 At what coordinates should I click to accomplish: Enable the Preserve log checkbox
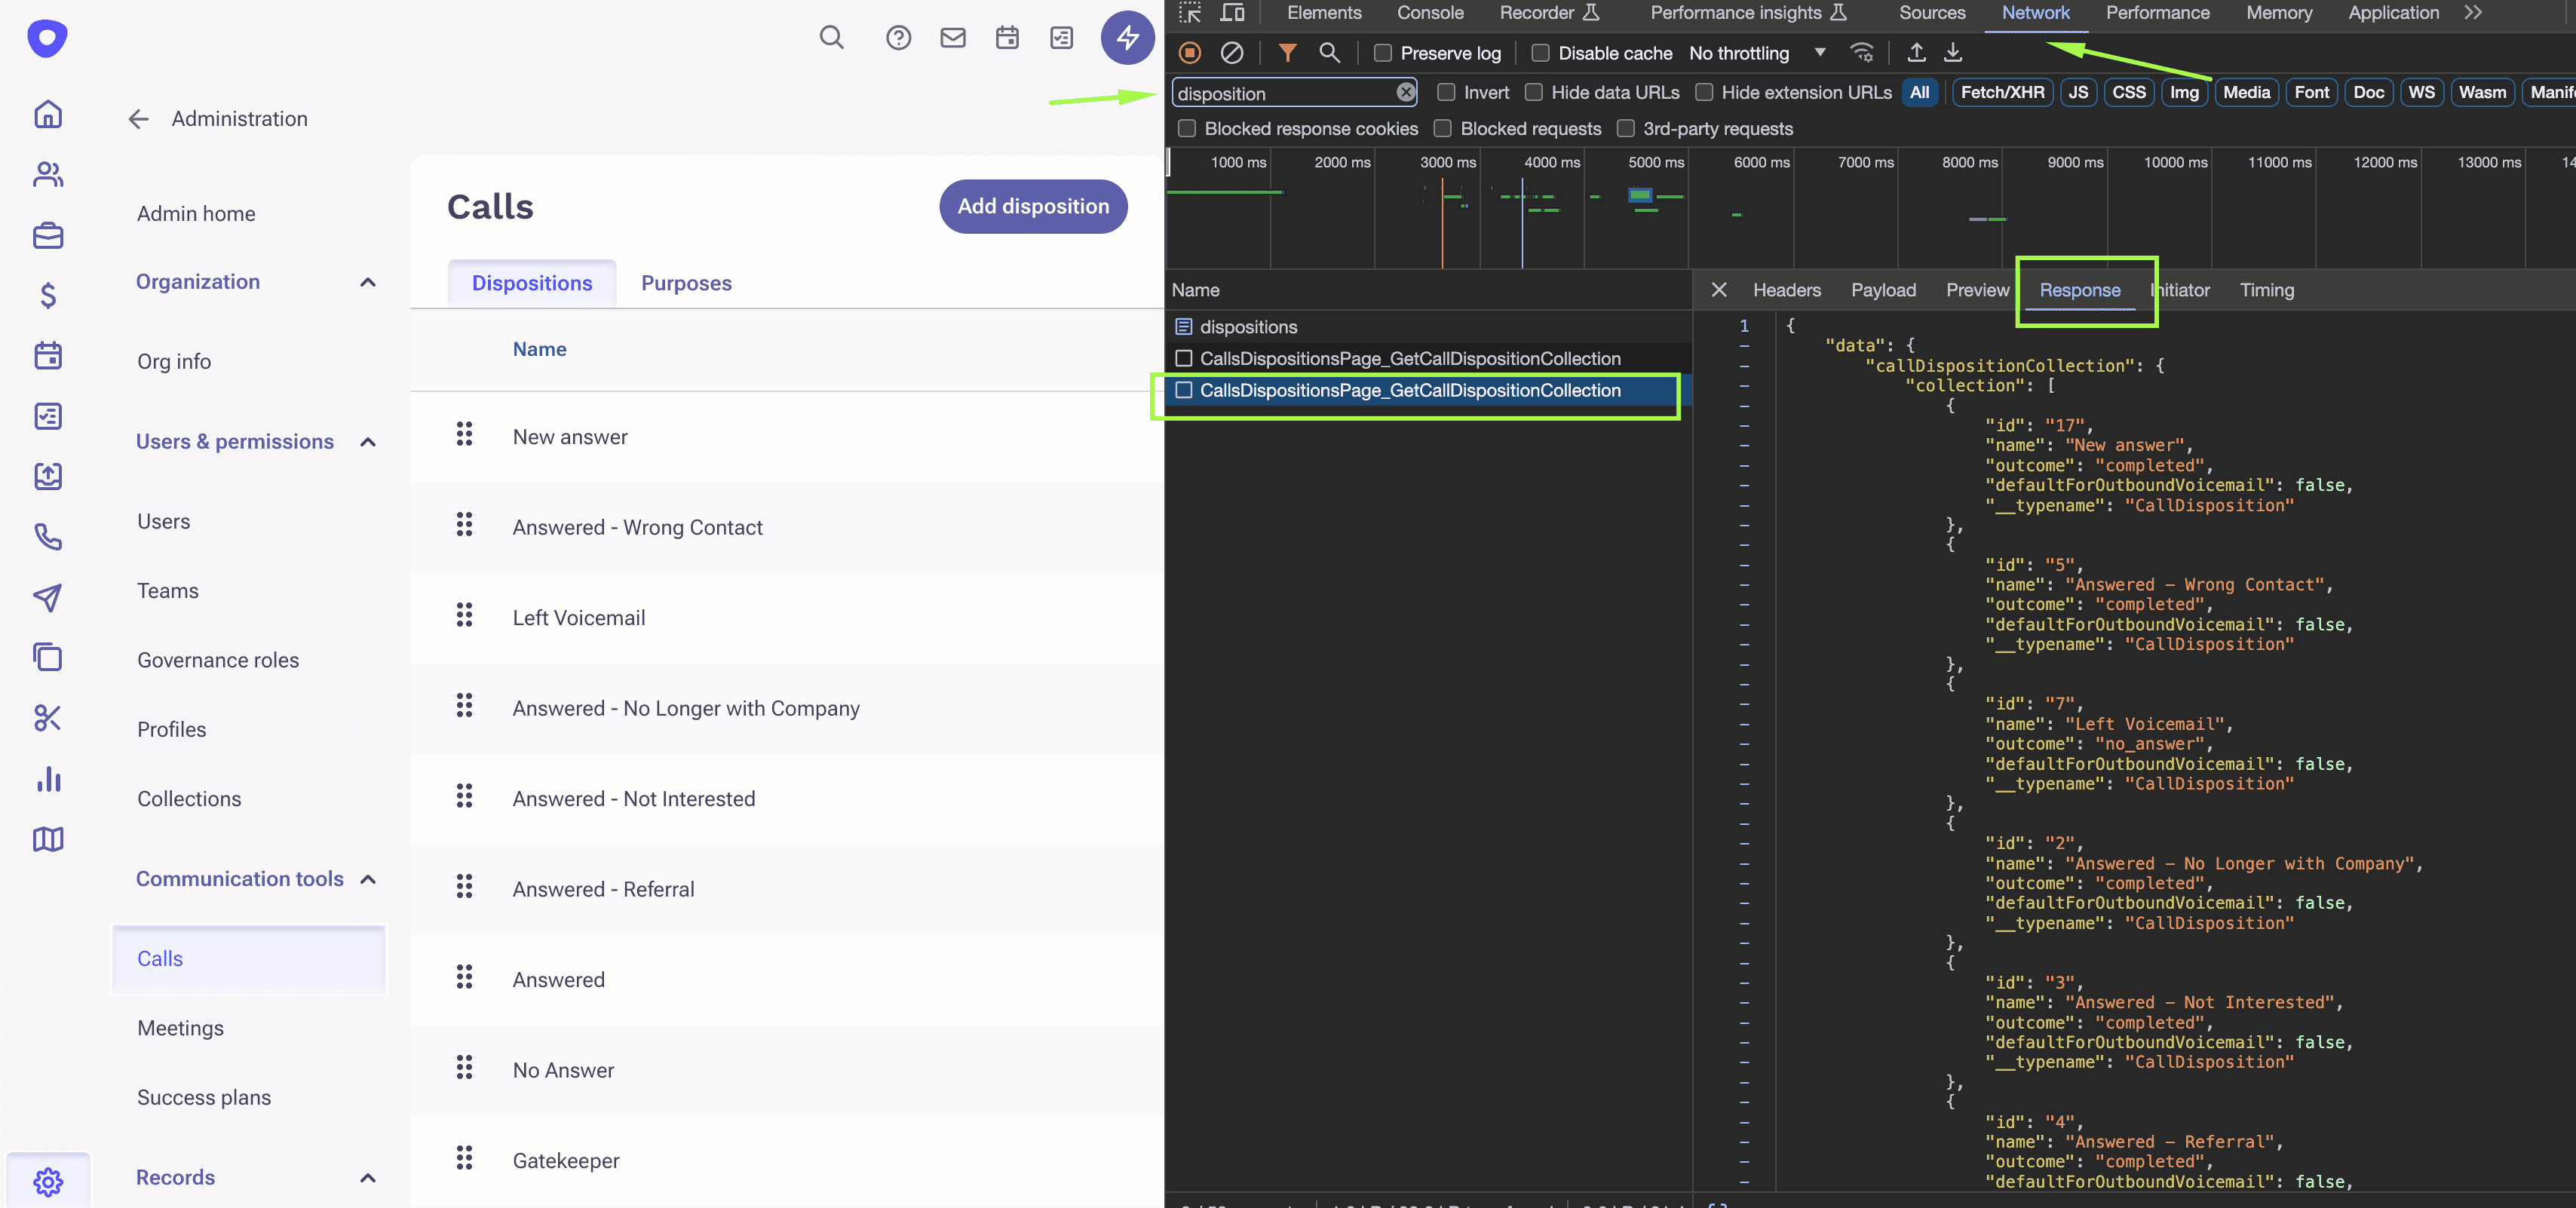(1383, 53)
